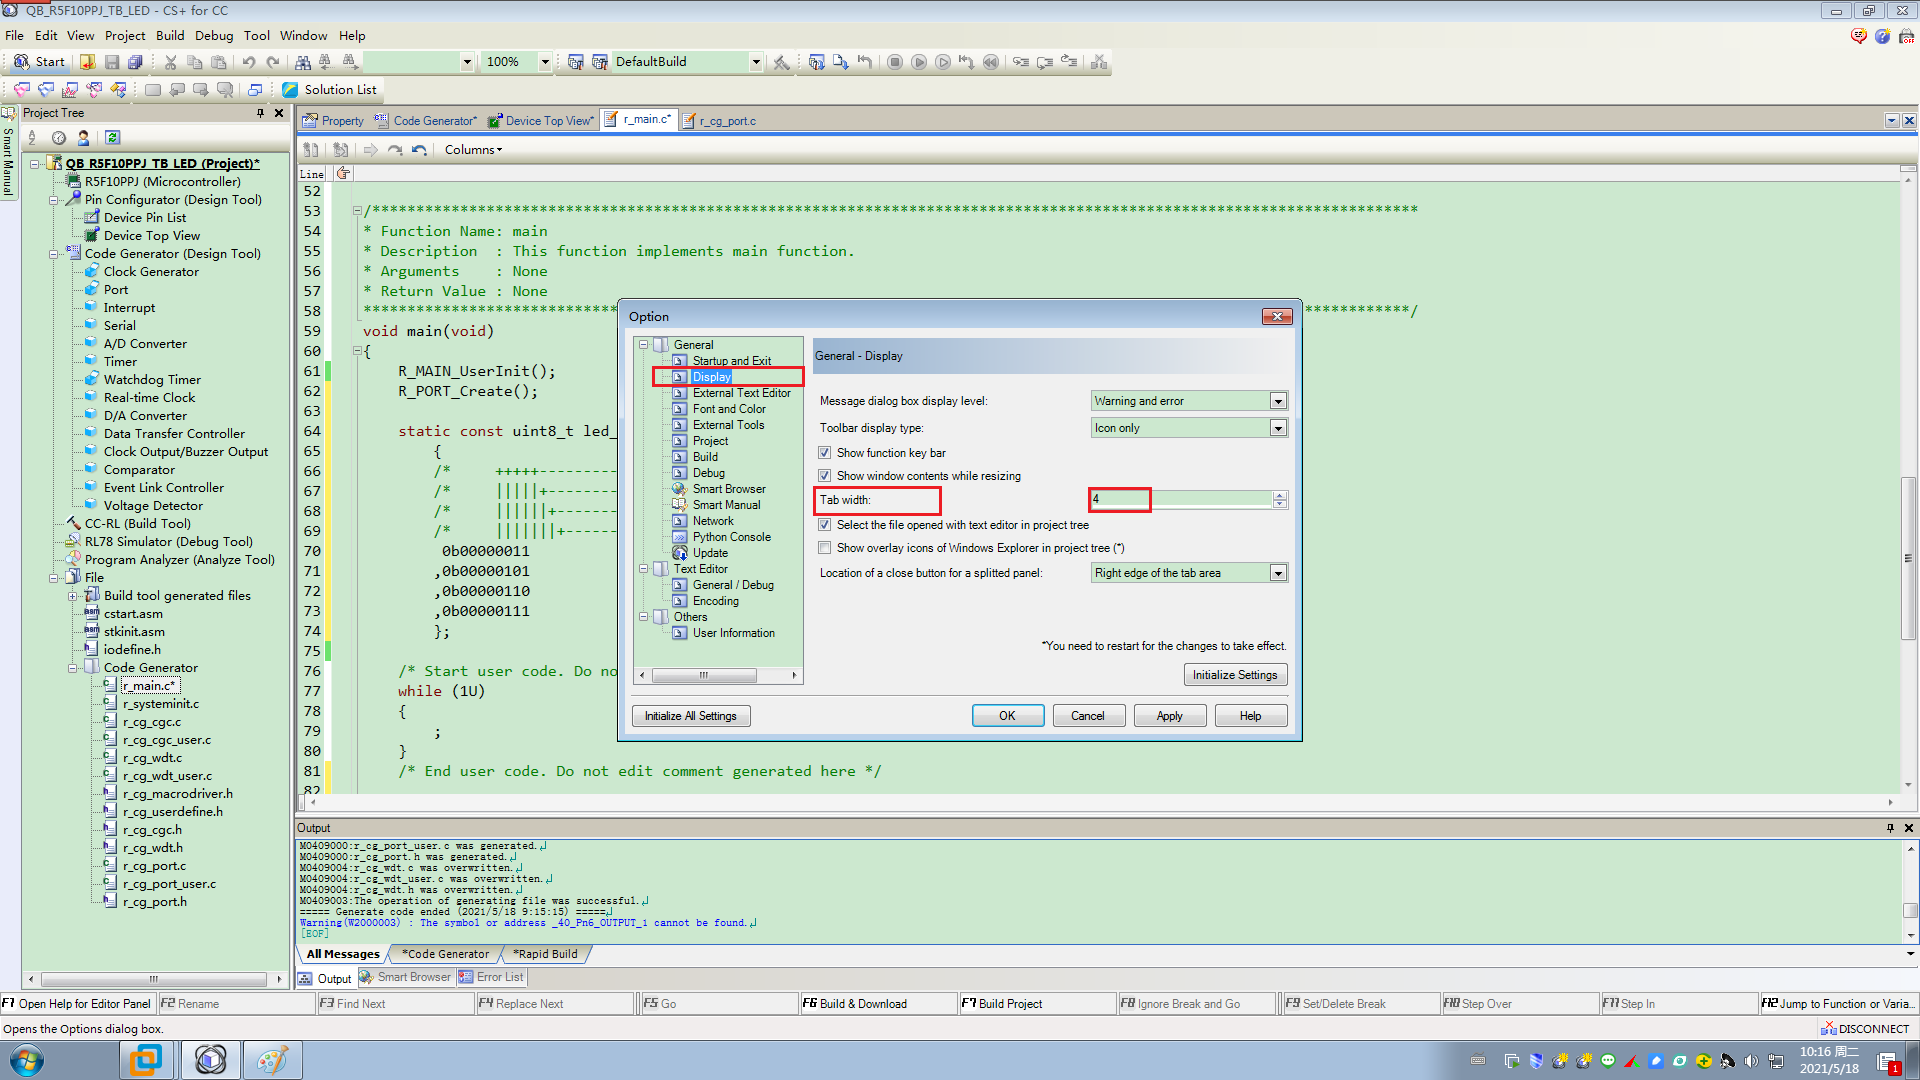Viewport: 1920px width, 1080px height.
Task: Apply the option changes
Action: click(1169, 715)
